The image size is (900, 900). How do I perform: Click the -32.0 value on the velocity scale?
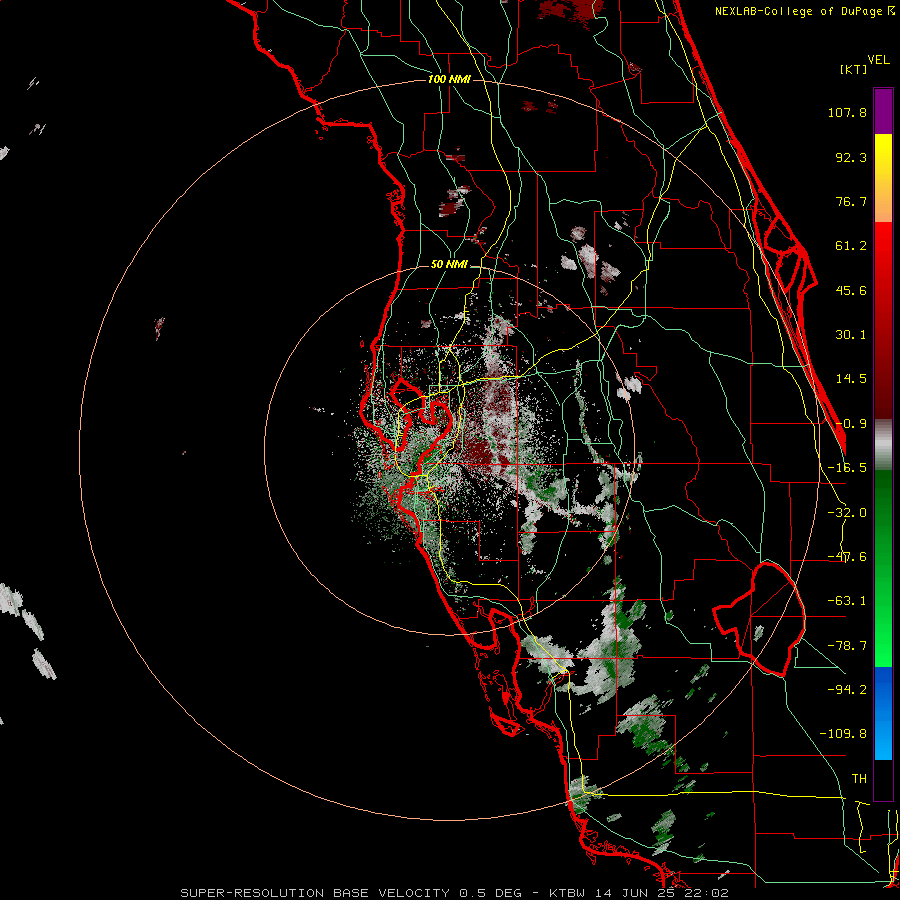(847, 513)
